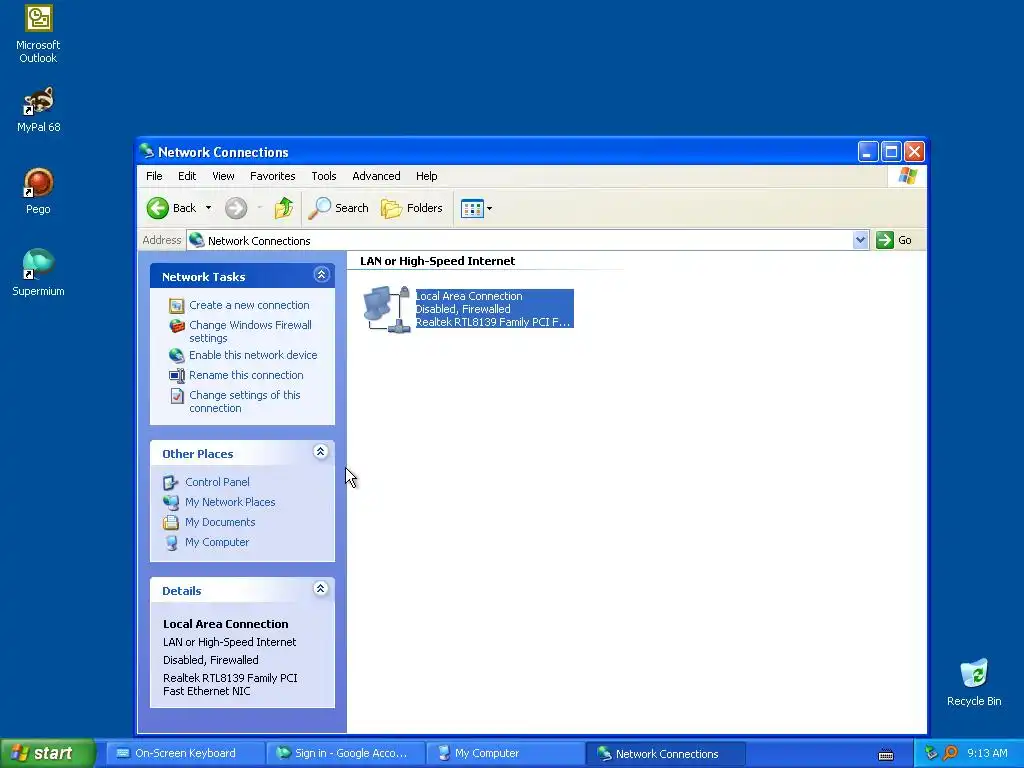Click the Go button beside address bar
The image size is (1024, 768).
(x=895, y=240)
